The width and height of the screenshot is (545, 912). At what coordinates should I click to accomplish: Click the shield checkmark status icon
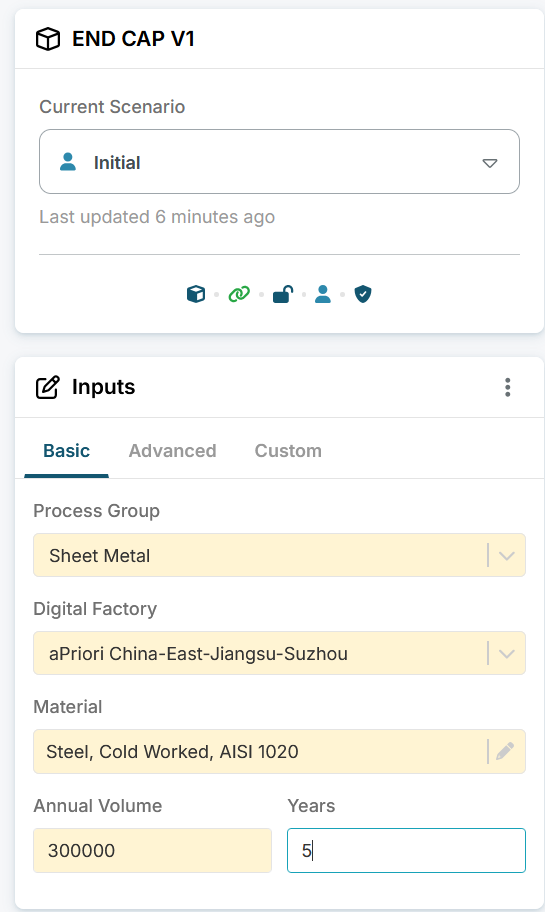(x=363, y=294)
